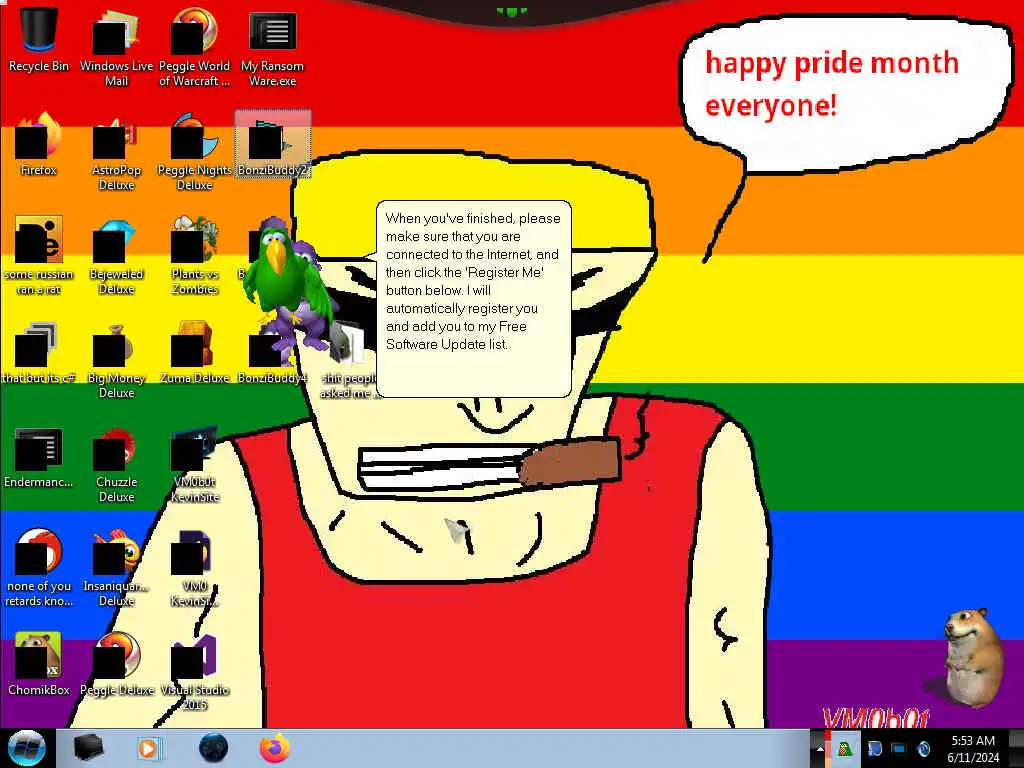Select Insaniquarium Deluxe fish icon
Viewport: 1024px width, 768px height.
pyautogui.click(x=116, y=568)
